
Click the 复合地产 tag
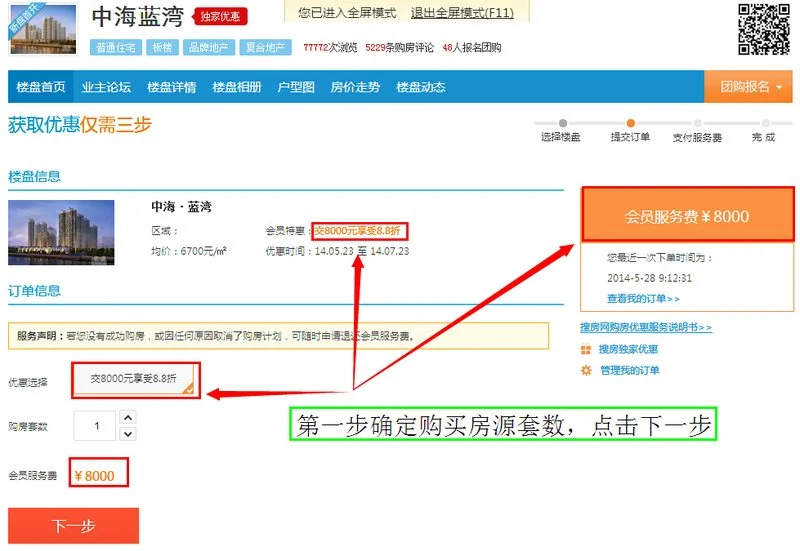tap(265, 47)
